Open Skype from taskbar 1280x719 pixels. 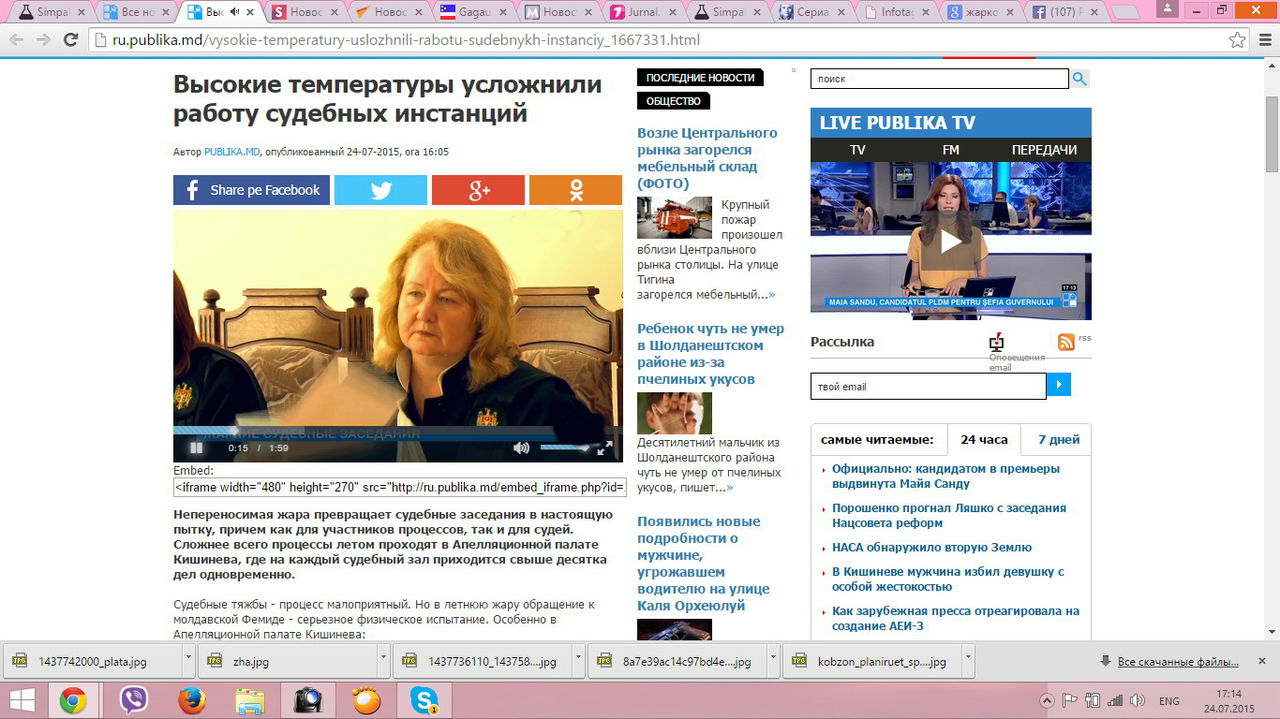point(424,700)
